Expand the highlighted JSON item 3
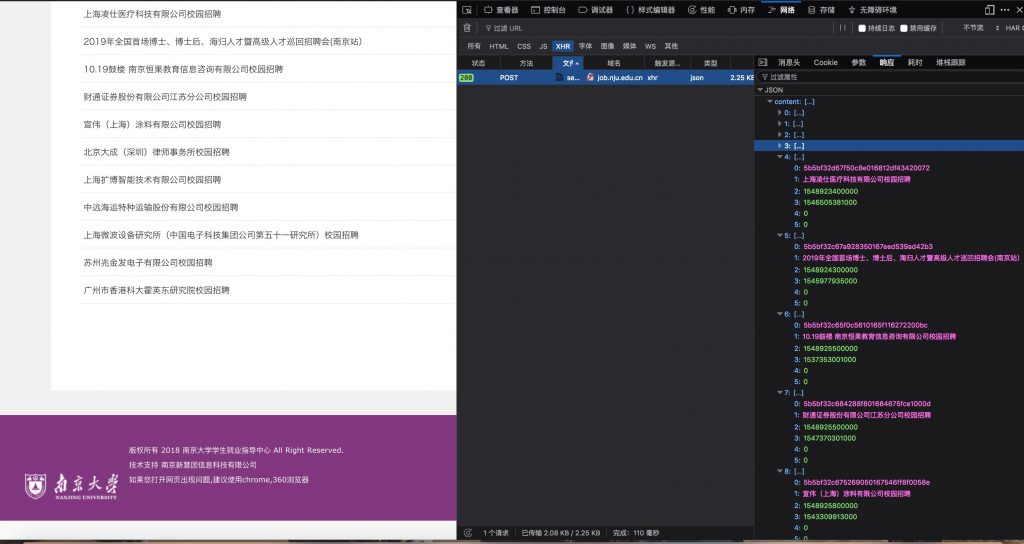Viewport: 1024px width, 544px height. point(779,146)
